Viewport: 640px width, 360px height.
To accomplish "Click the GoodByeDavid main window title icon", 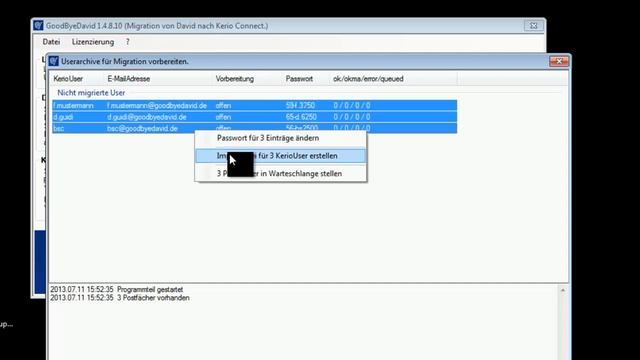I will point(38,25).
